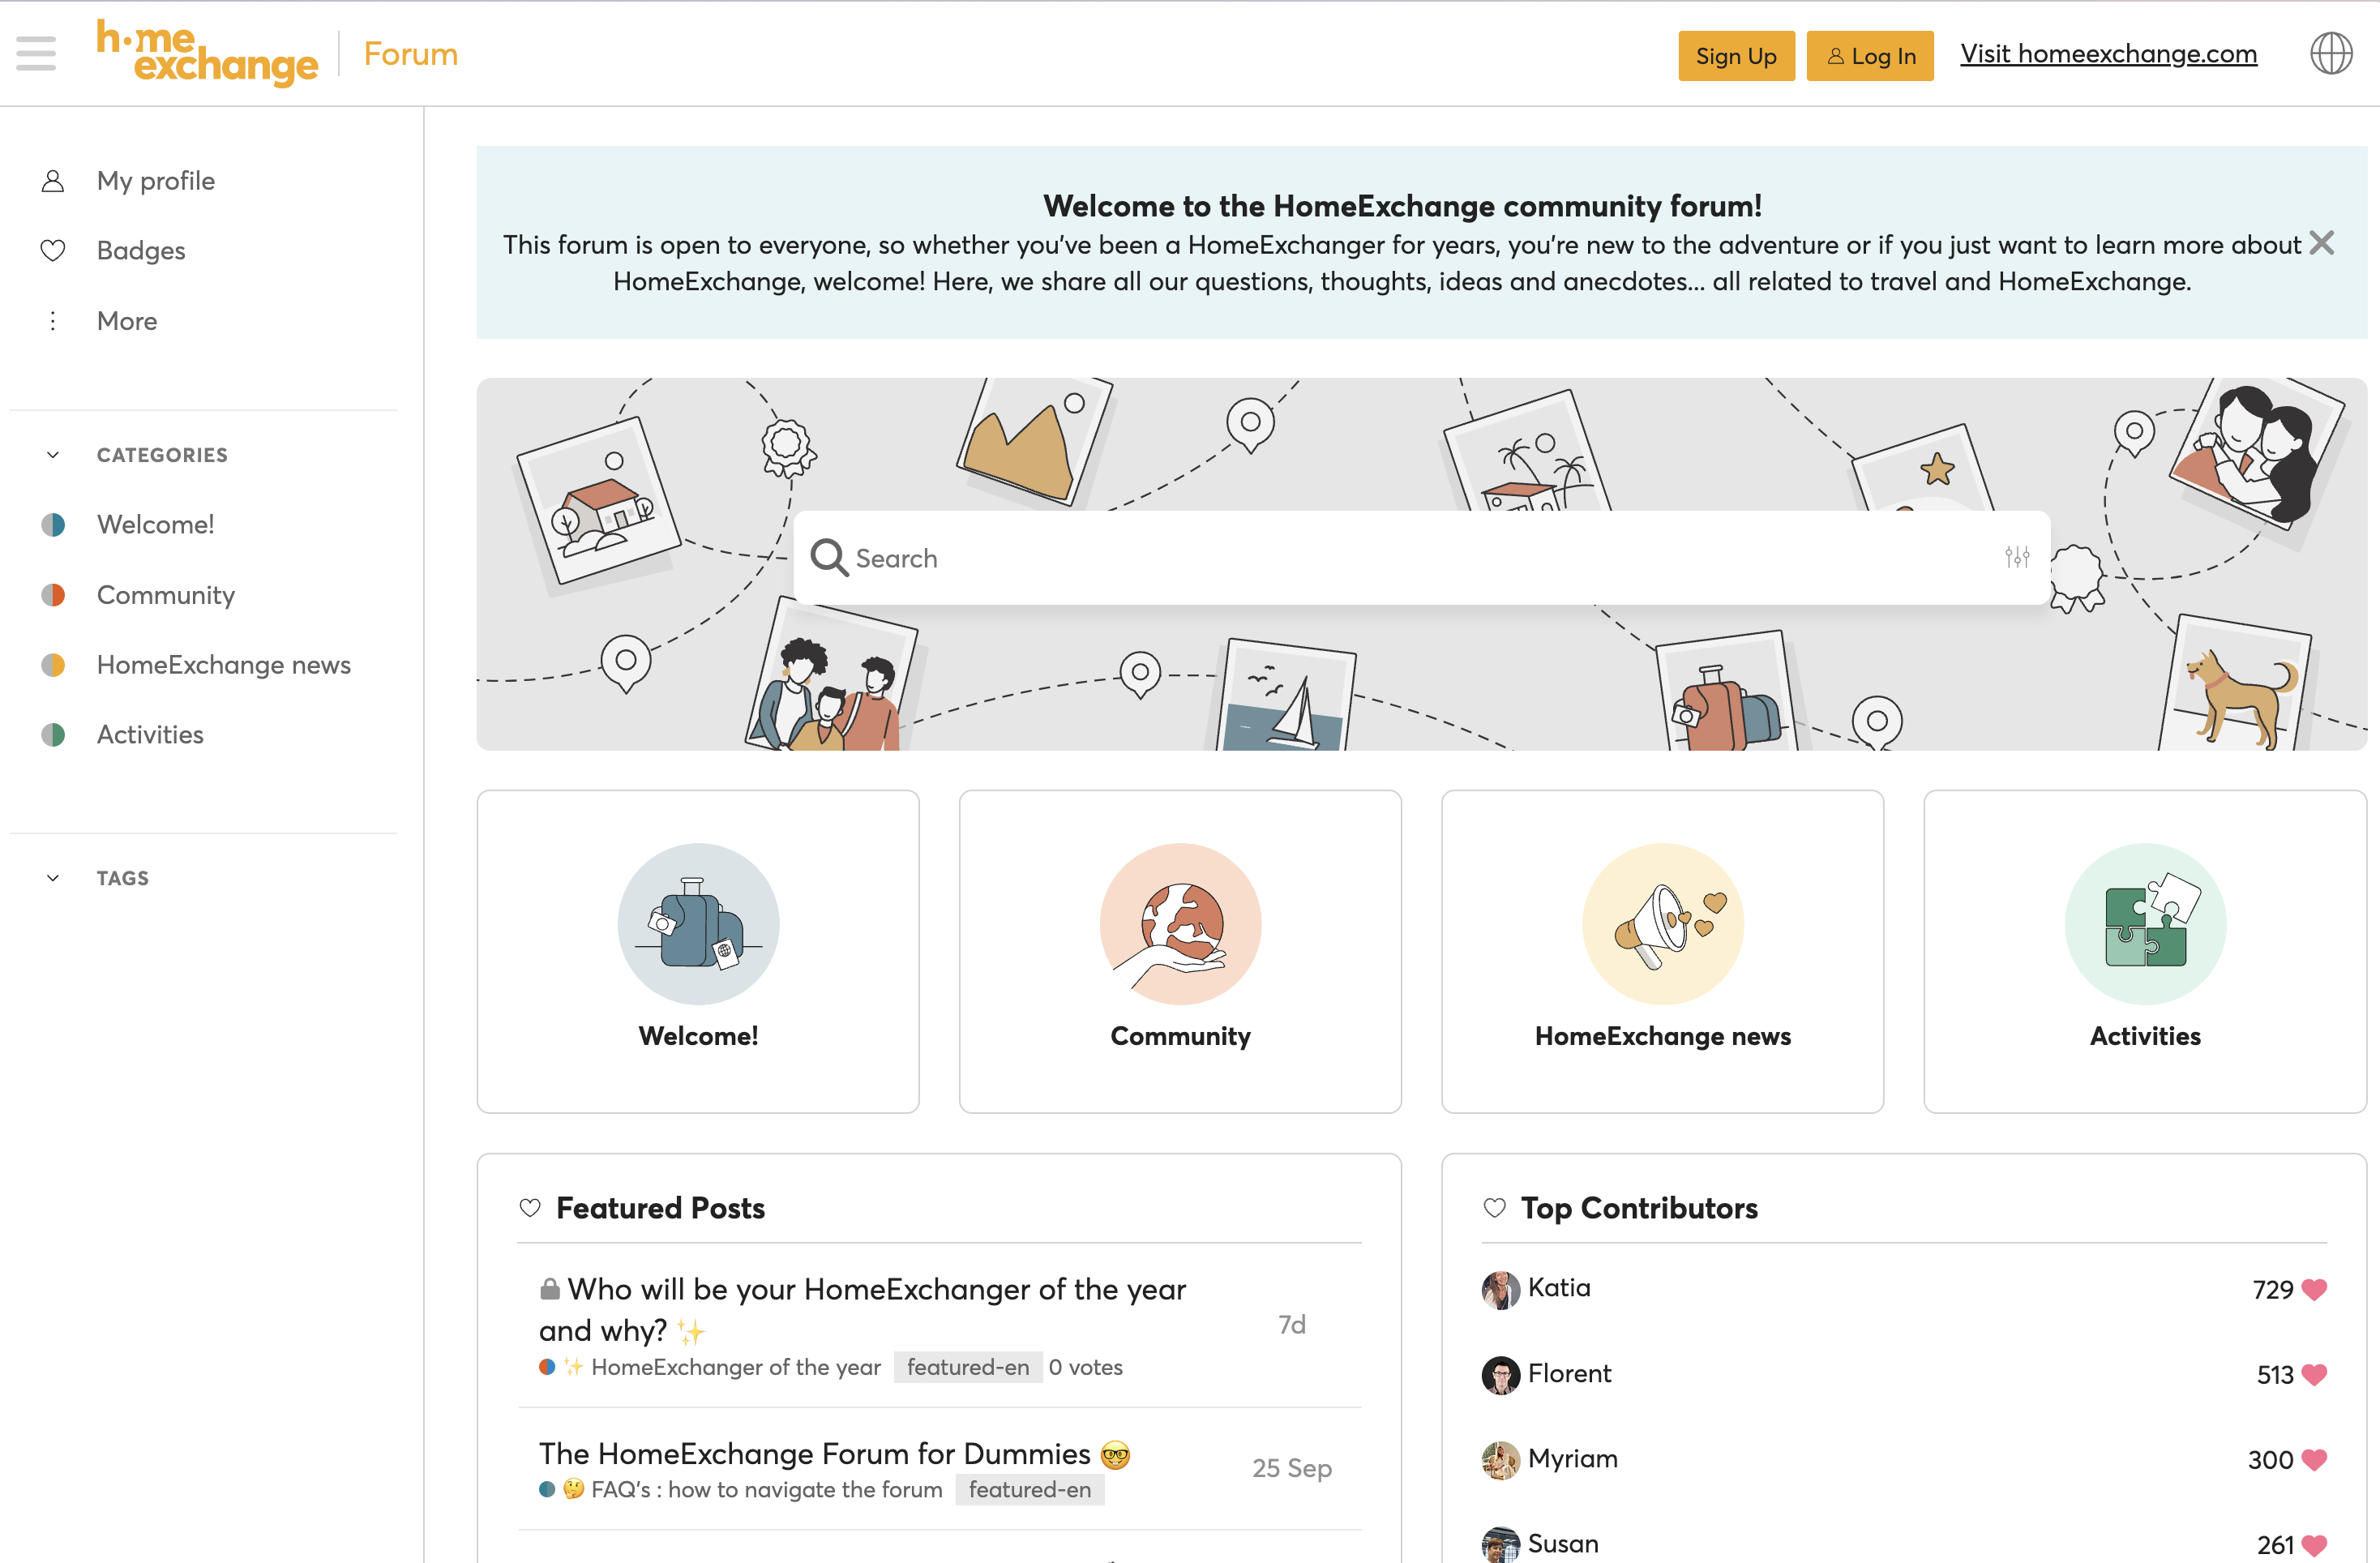This screenshot has width=2380, height=1563.
Task: Click the Community globe icon
Action: coord(1179,923)
